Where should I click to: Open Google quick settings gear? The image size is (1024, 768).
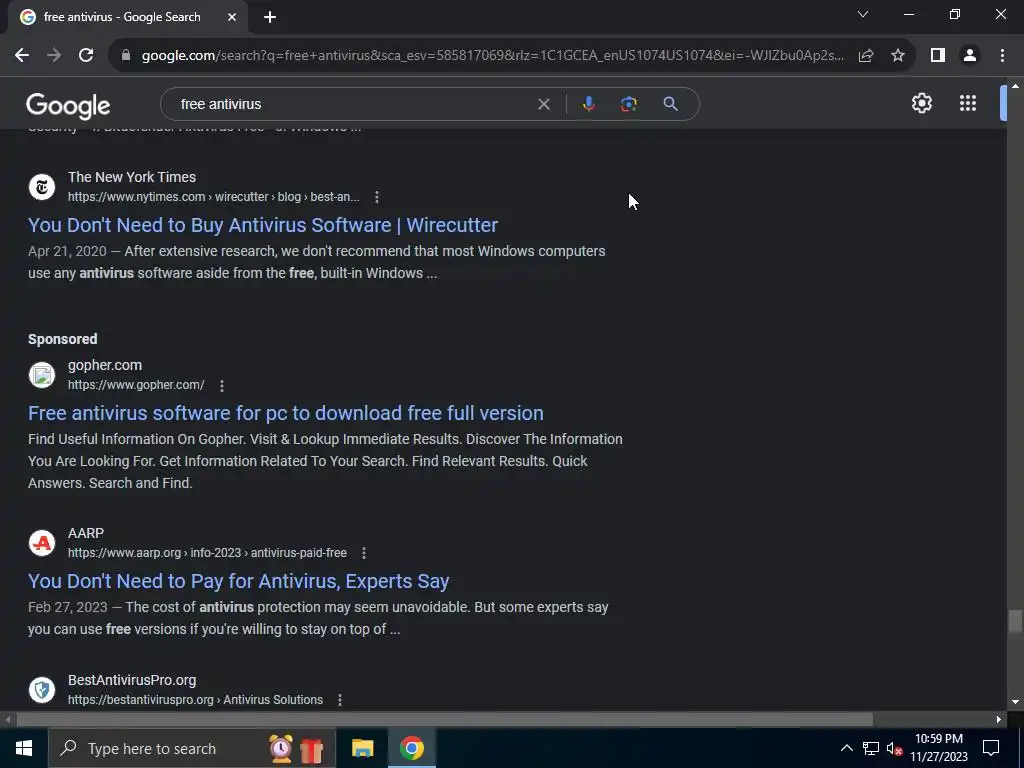[x=921, y=103]
